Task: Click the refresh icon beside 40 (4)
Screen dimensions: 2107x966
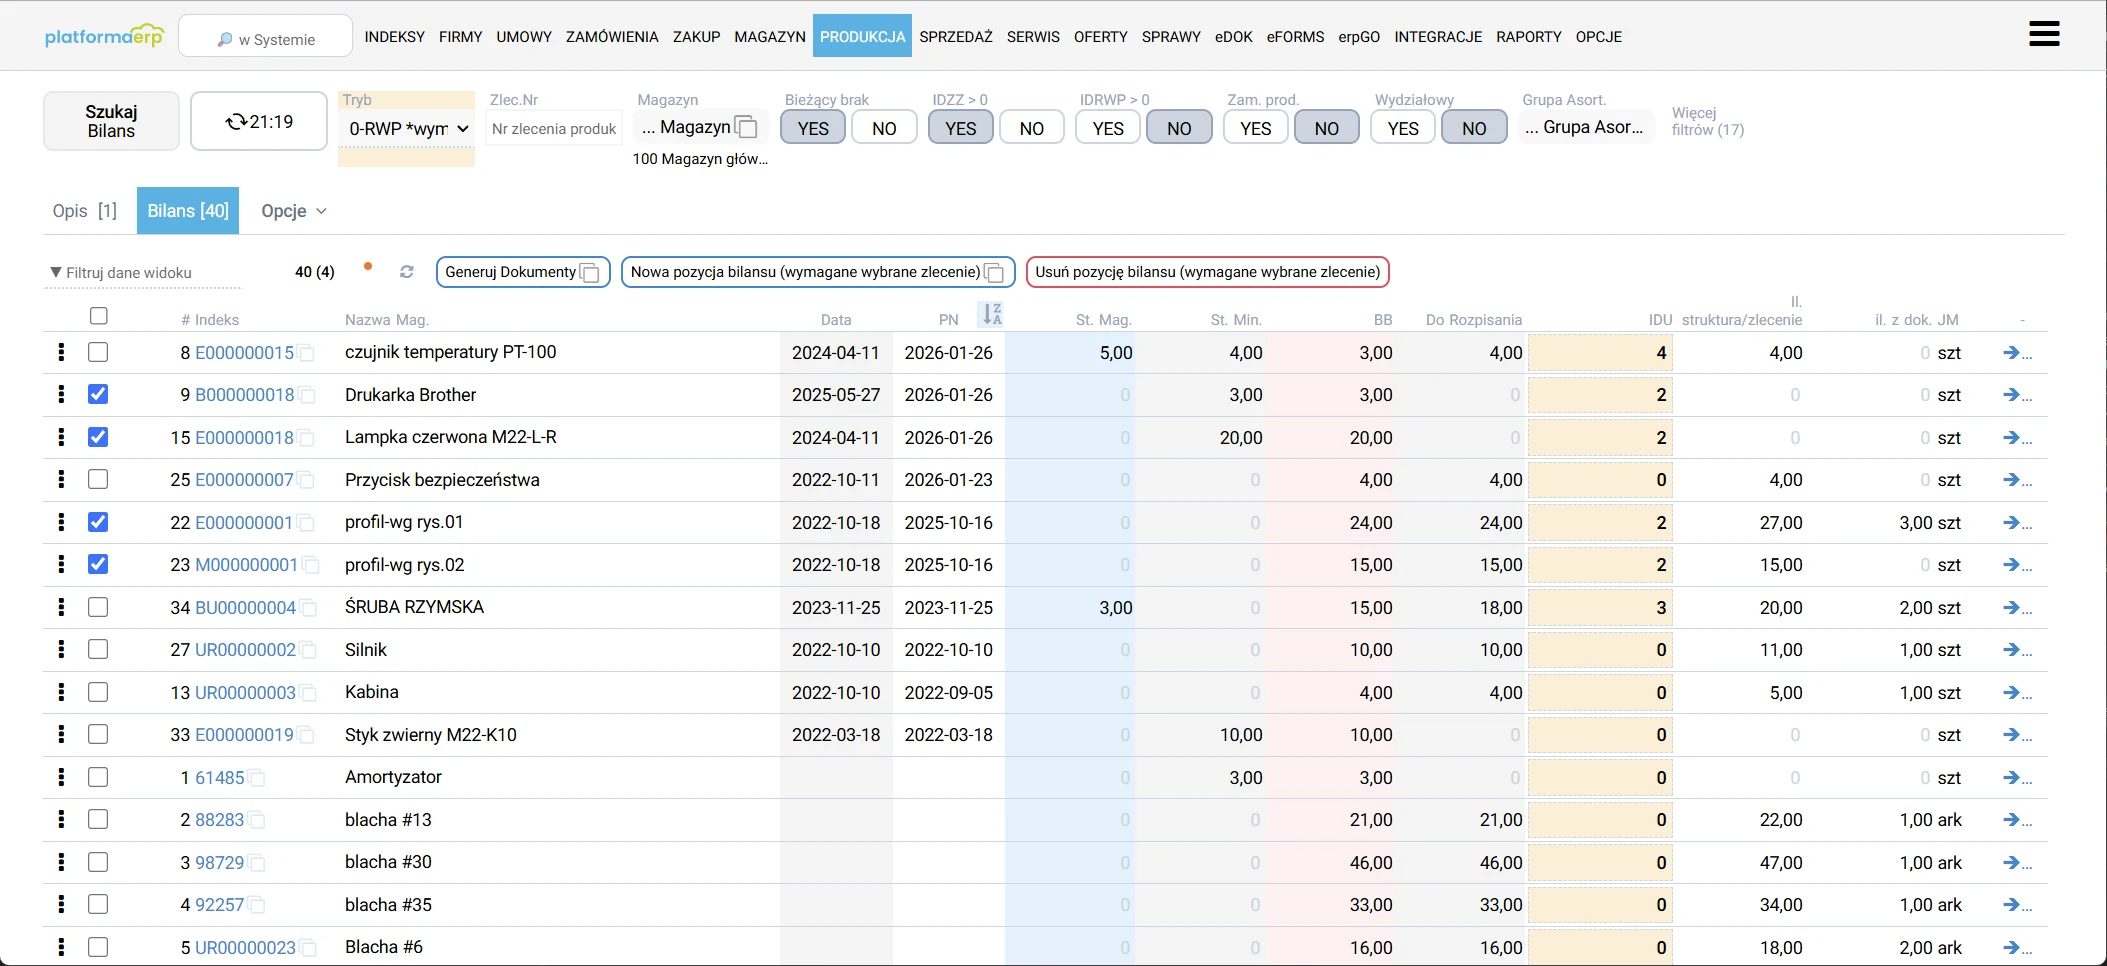Action: (407, 272)
